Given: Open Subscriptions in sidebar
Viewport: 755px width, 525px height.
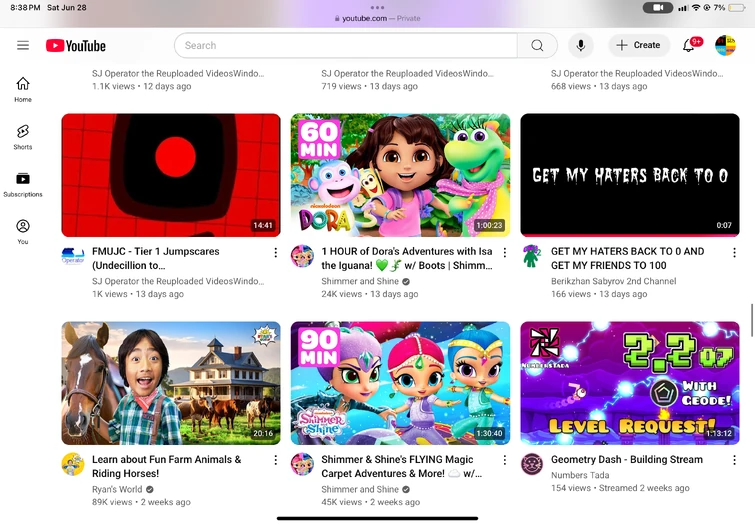Looking at the screenshot, I should click(23, 185).
